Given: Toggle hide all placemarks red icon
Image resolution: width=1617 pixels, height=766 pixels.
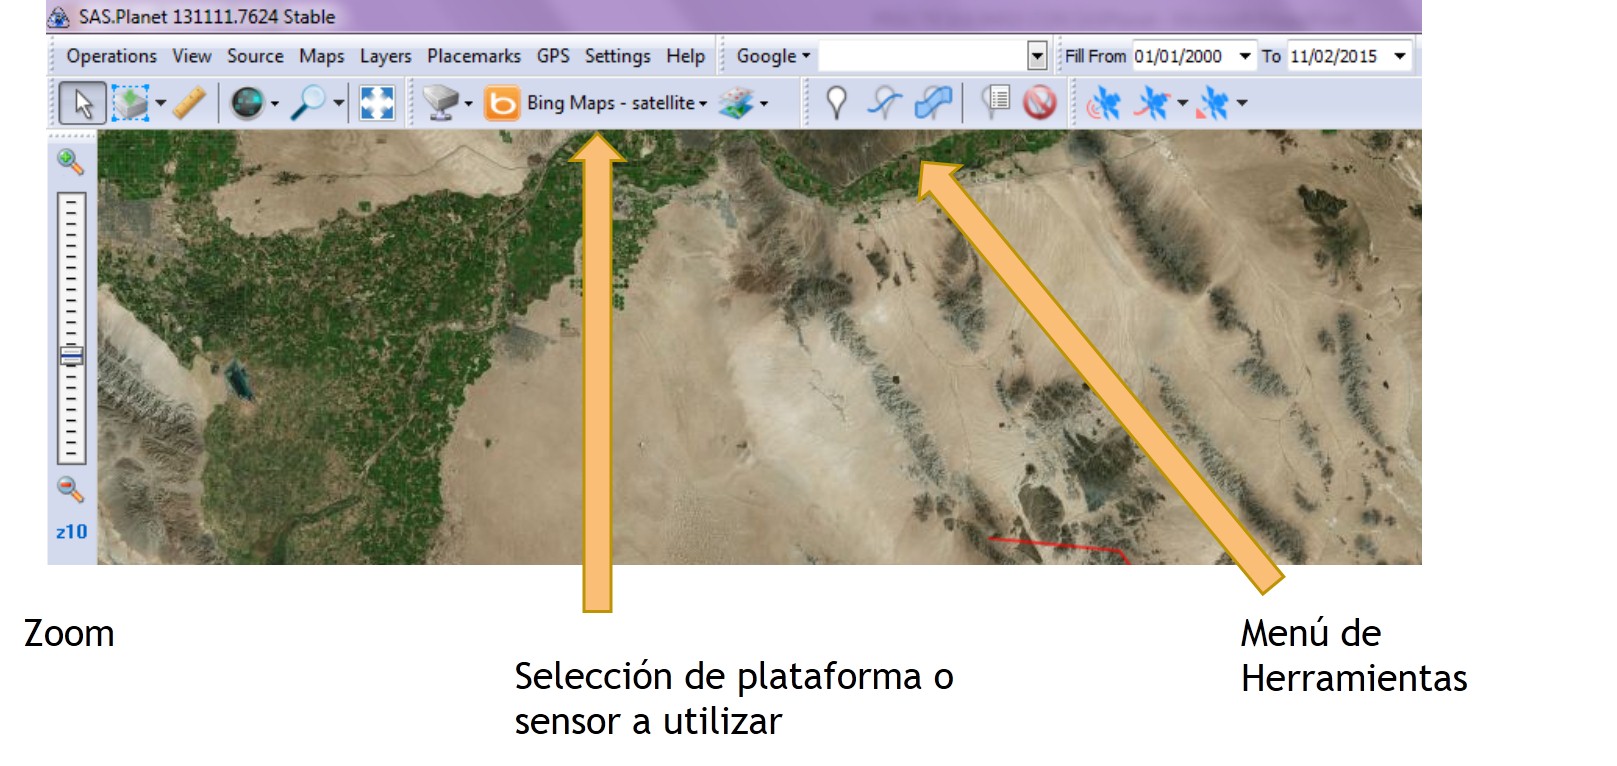Looking at the screenshot, I should click(1040, 103).
